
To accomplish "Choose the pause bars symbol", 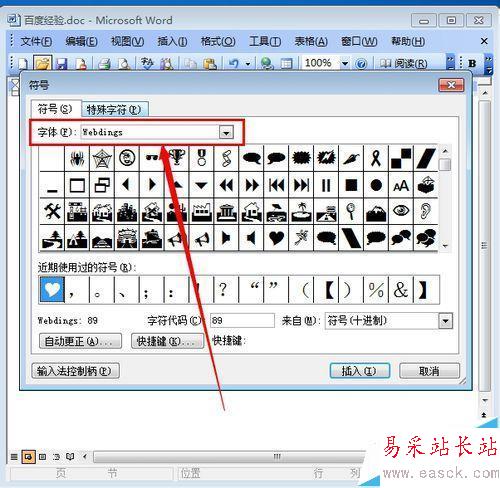I will click(326, 185).
